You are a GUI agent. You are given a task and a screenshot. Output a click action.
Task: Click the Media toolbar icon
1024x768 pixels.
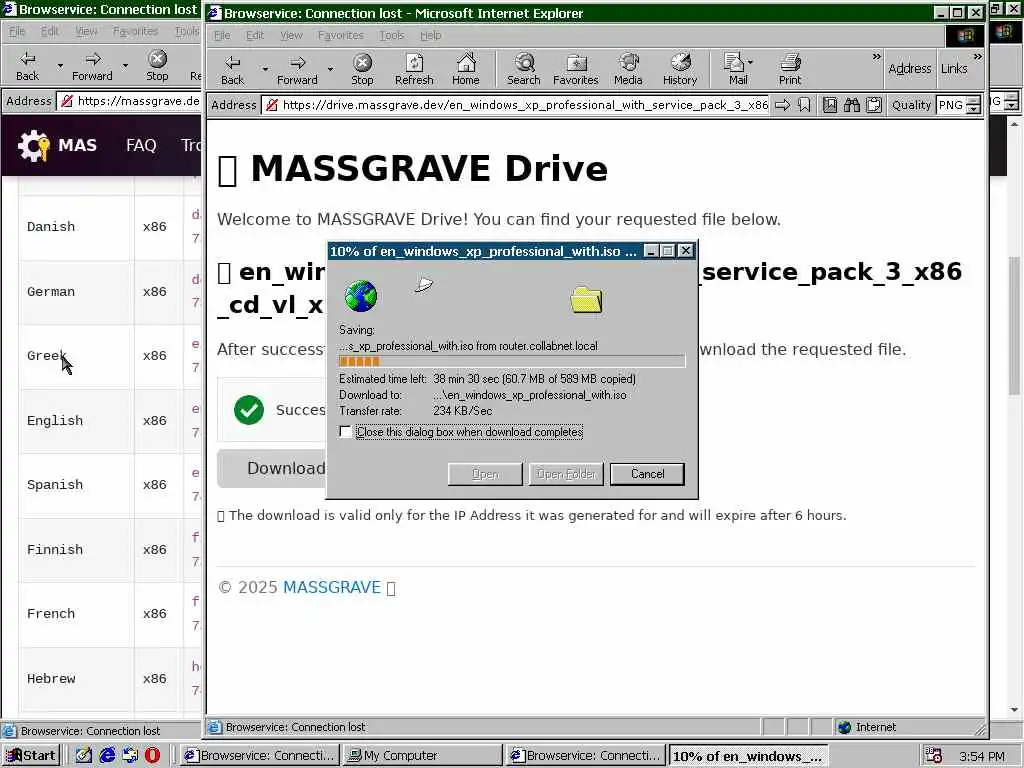[628, 69]
